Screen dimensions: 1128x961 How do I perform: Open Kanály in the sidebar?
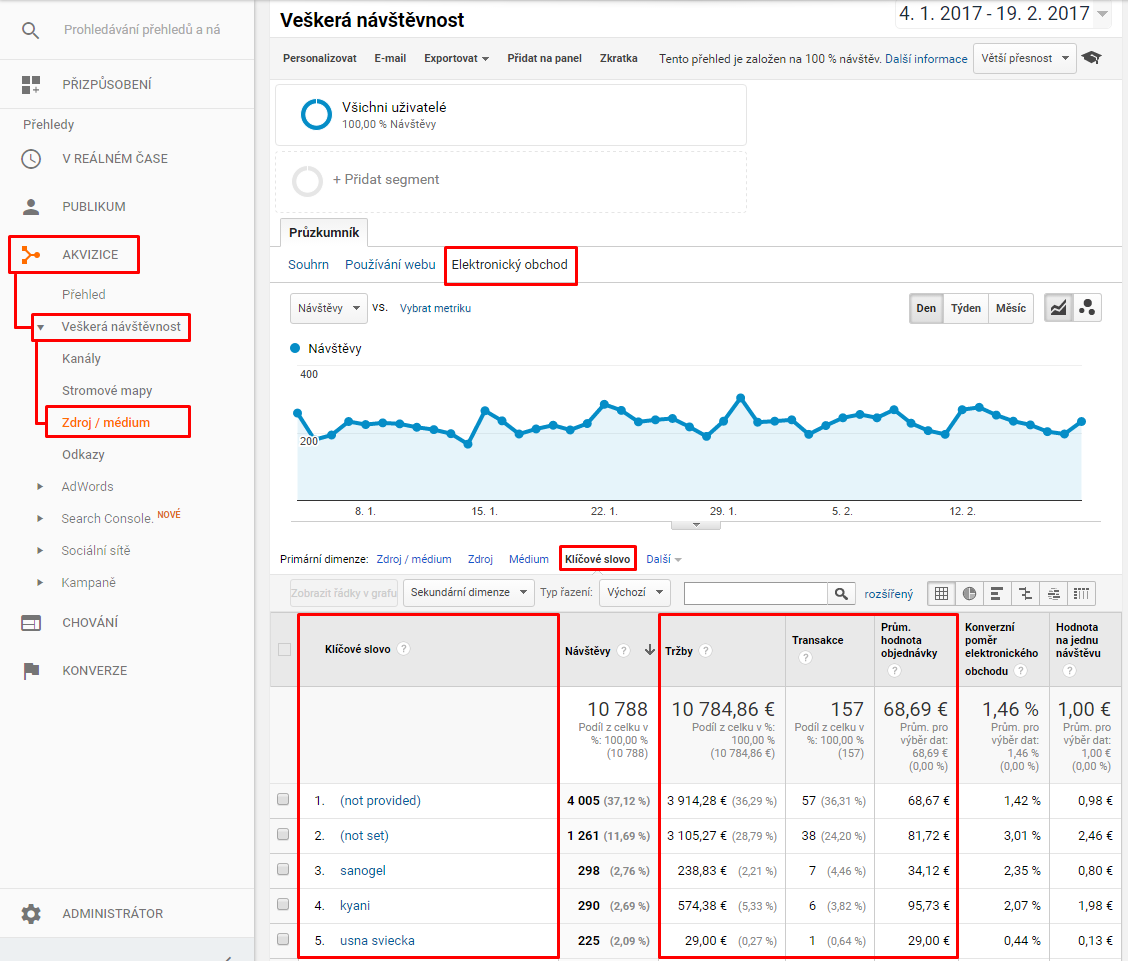81,358
